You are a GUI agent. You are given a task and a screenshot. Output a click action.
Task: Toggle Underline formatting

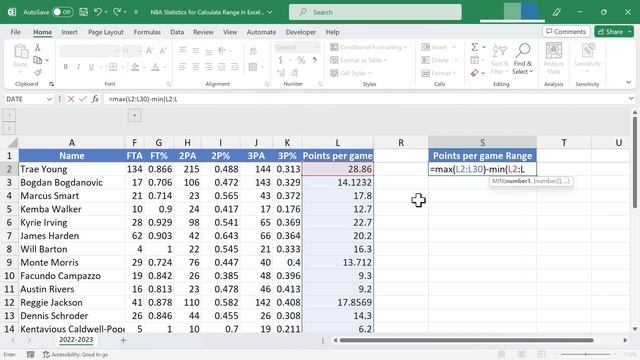(91, 67)
